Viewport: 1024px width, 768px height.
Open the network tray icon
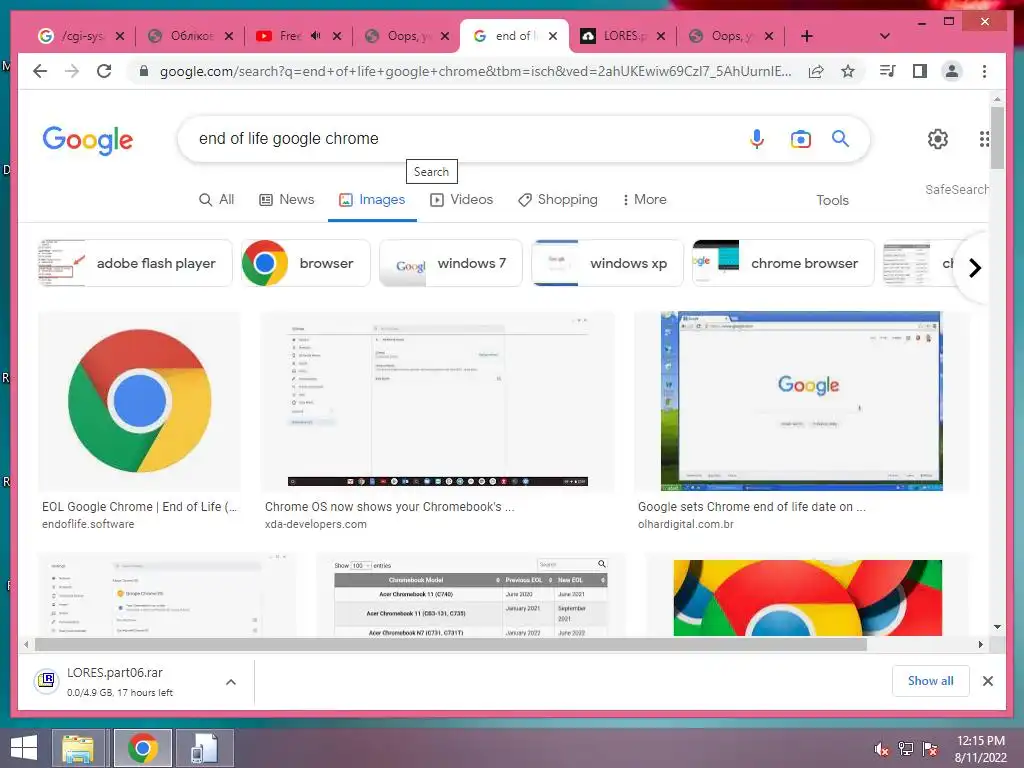906,749
